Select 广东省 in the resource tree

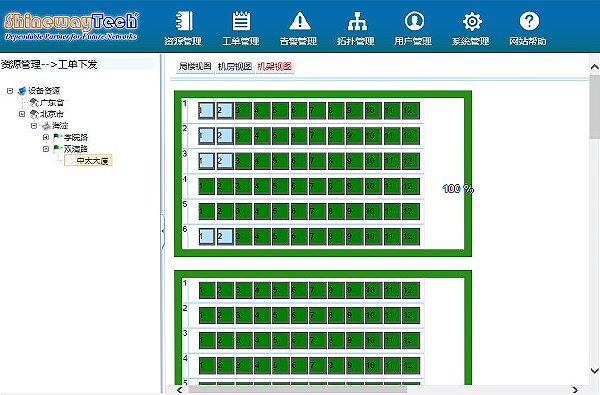(x=52, y=103)
